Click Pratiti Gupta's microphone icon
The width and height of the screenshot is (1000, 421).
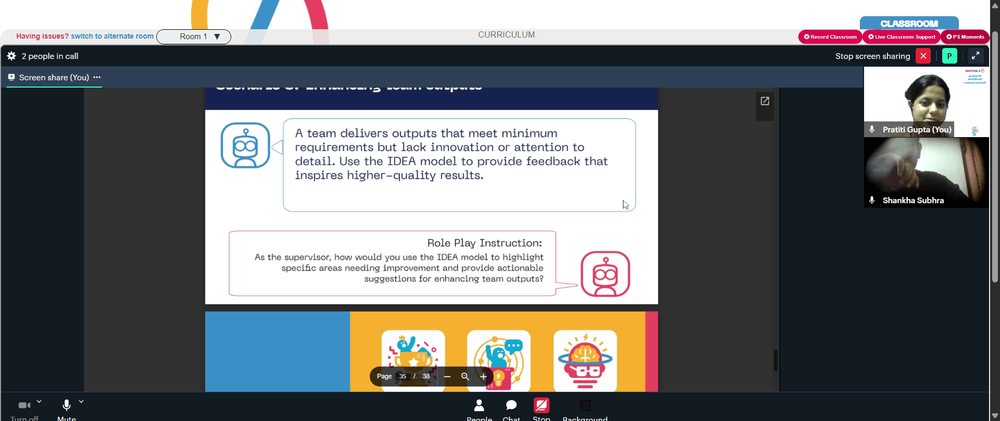872,129
